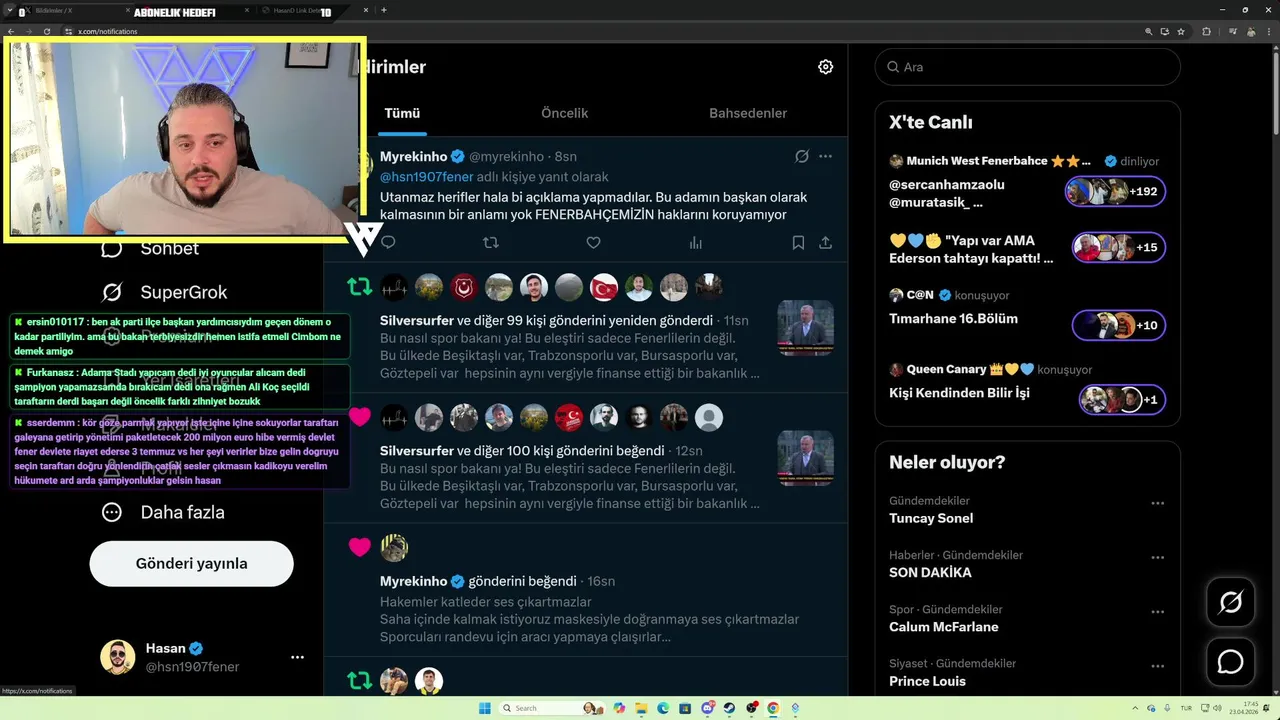The image size is (1280, 720).
Task: Click Hasan's profile avatar at bottom left
Action: click(117, 657)
